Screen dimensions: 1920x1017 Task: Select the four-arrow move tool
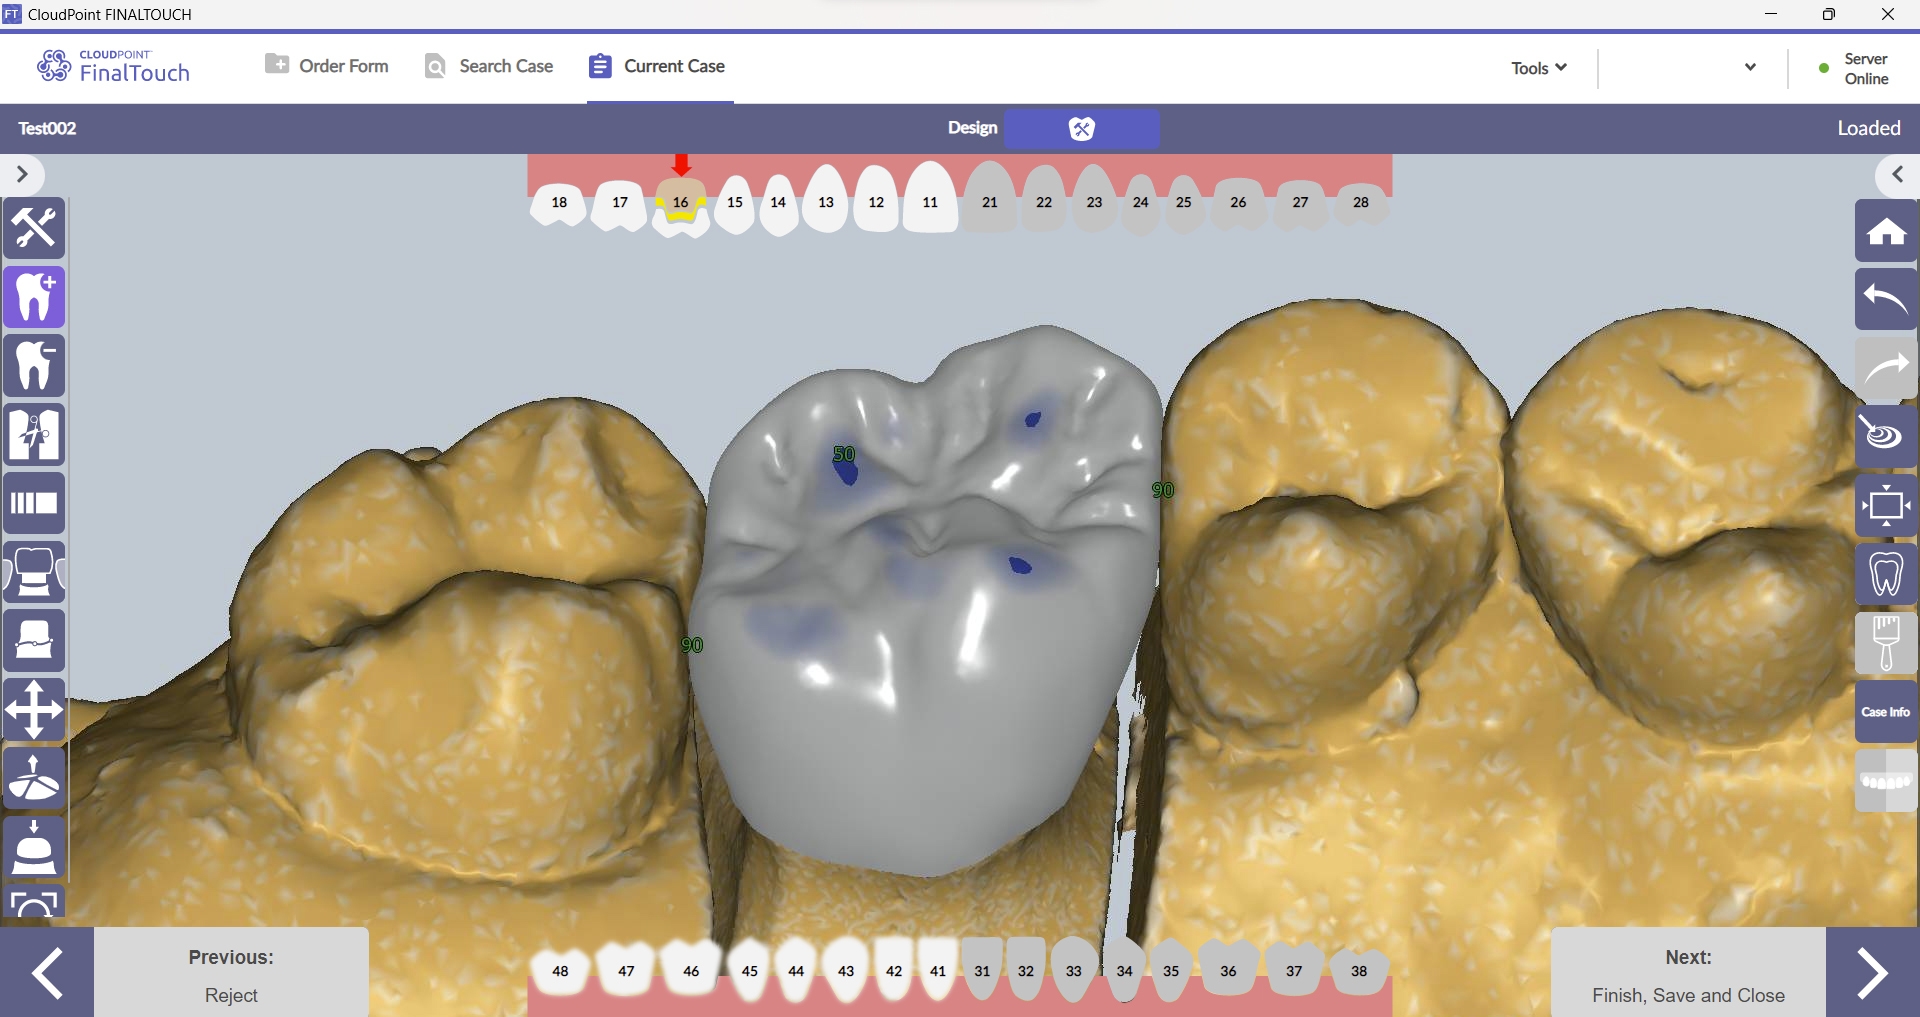(x=35, y=710)
